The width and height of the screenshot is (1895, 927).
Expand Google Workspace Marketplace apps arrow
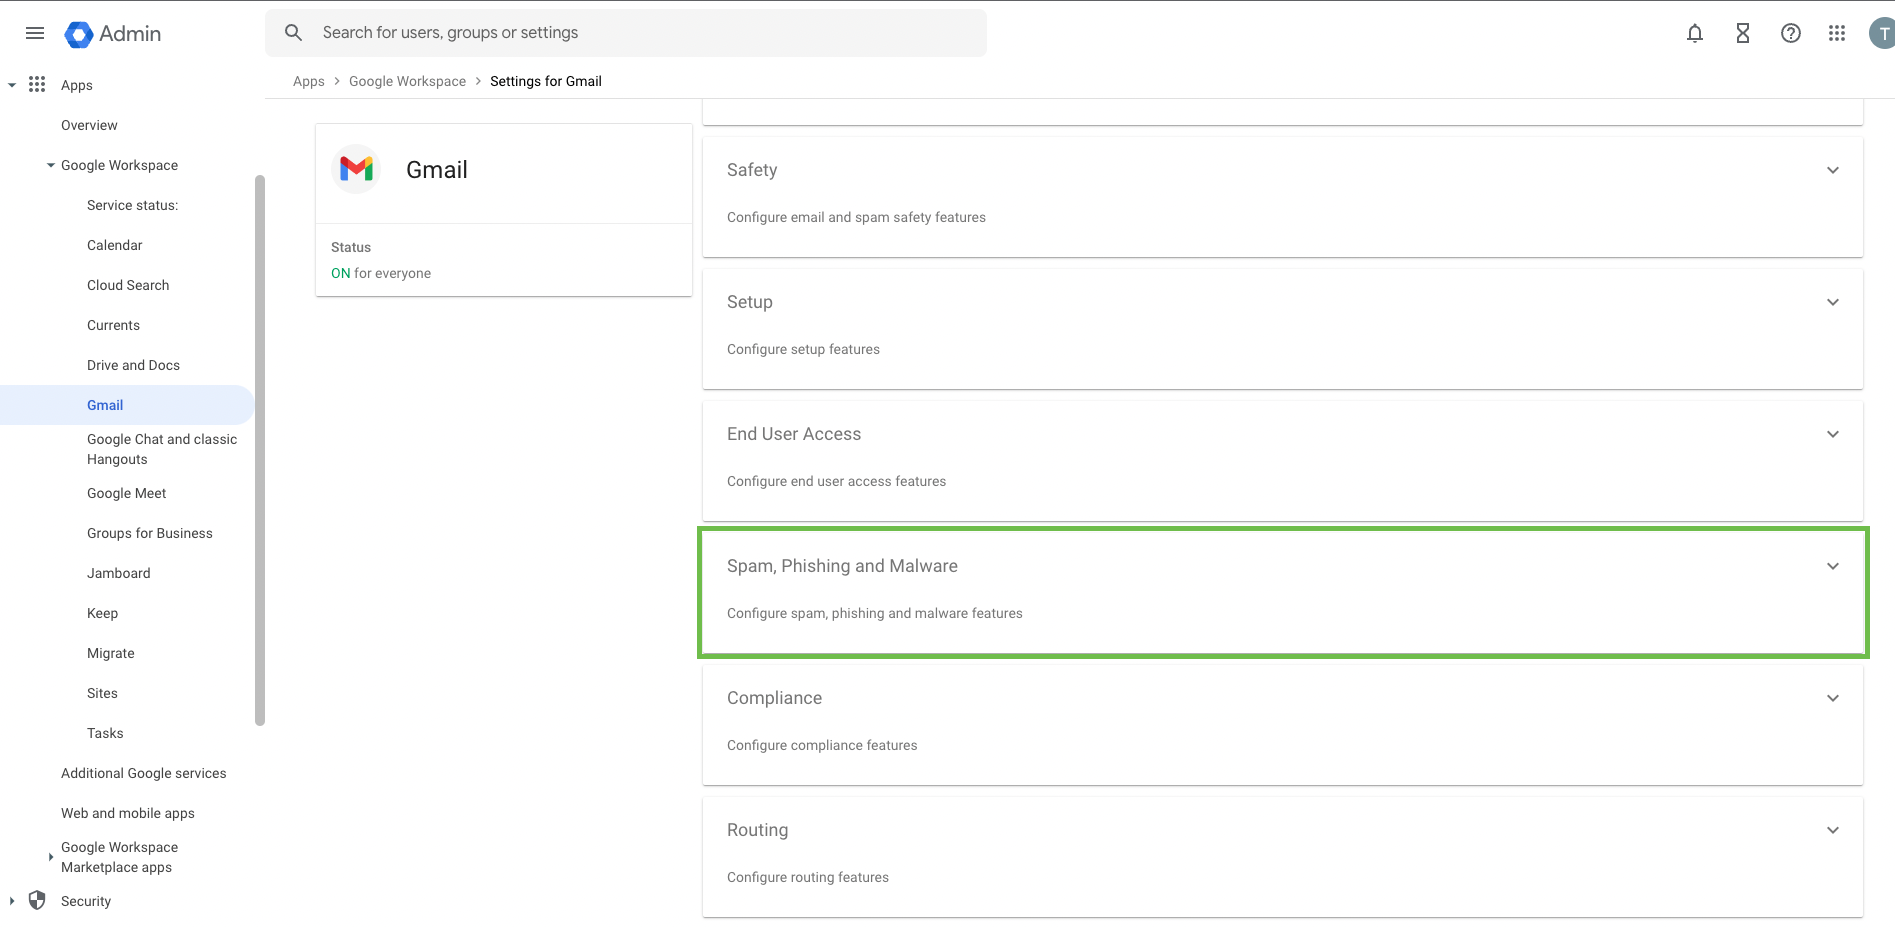coord(51,857)
